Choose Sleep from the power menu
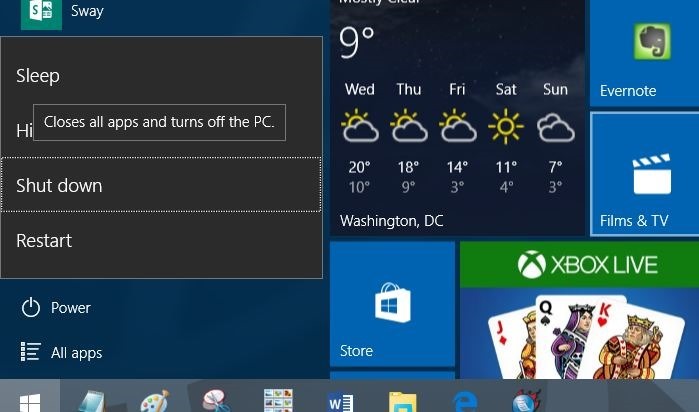699x412 pixels. point(161,75)
